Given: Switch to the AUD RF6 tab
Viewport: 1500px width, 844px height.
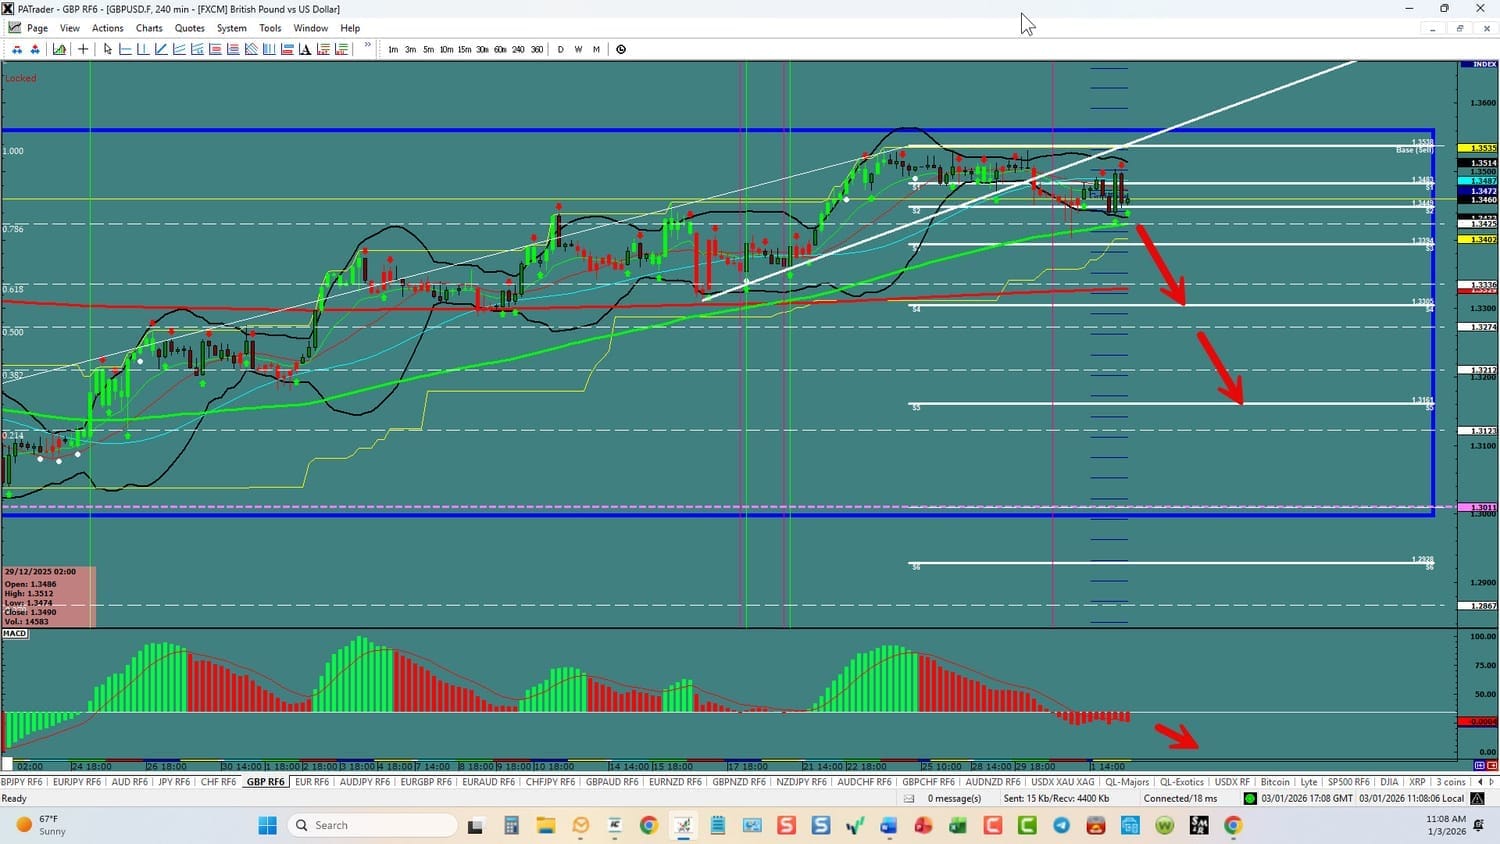Looking at the screenshot, I should (129, 782).
